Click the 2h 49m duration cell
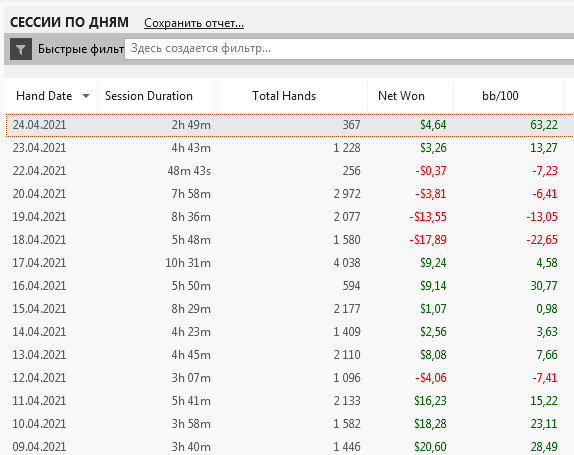The width and height of the screenshot is (574, 455). click(191, 125)
